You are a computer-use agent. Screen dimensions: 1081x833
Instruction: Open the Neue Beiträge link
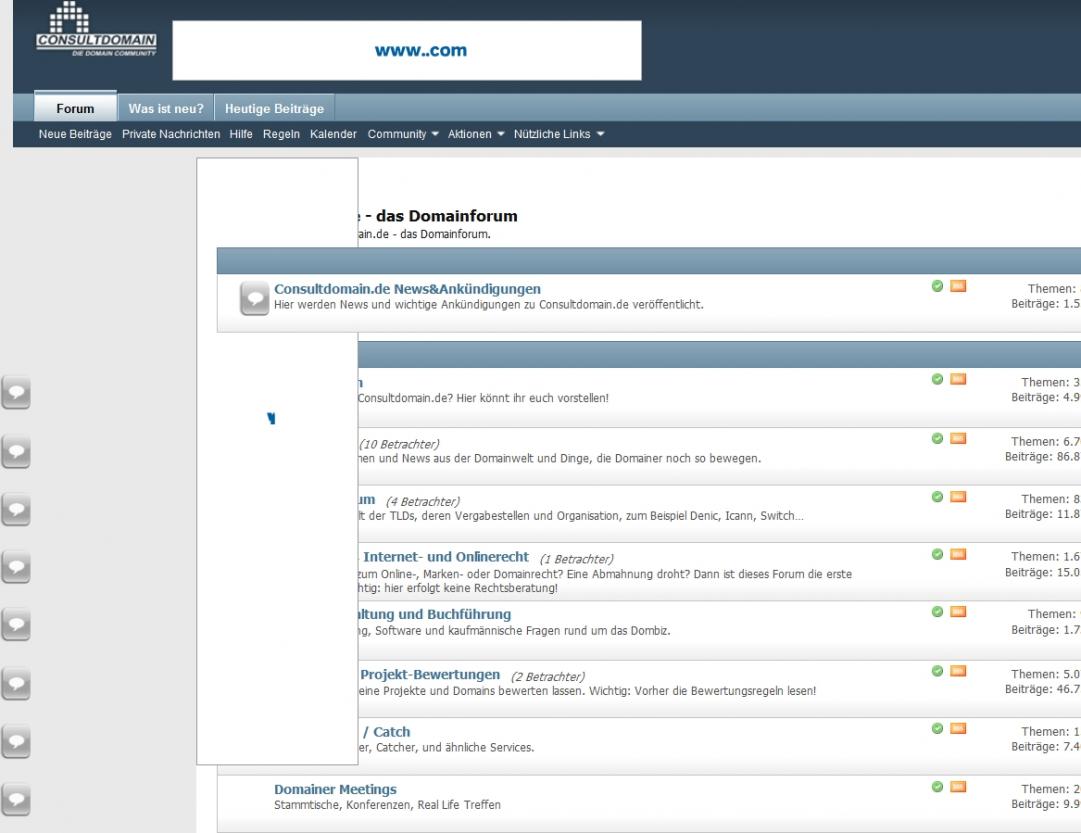(77, 134)
